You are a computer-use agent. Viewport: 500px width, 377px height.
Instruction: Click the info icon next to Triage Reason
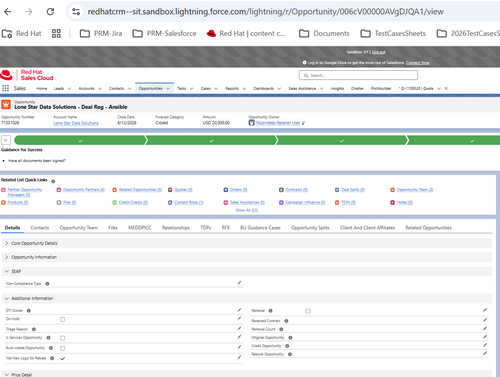pyautogui.click(x=34, y=329)
